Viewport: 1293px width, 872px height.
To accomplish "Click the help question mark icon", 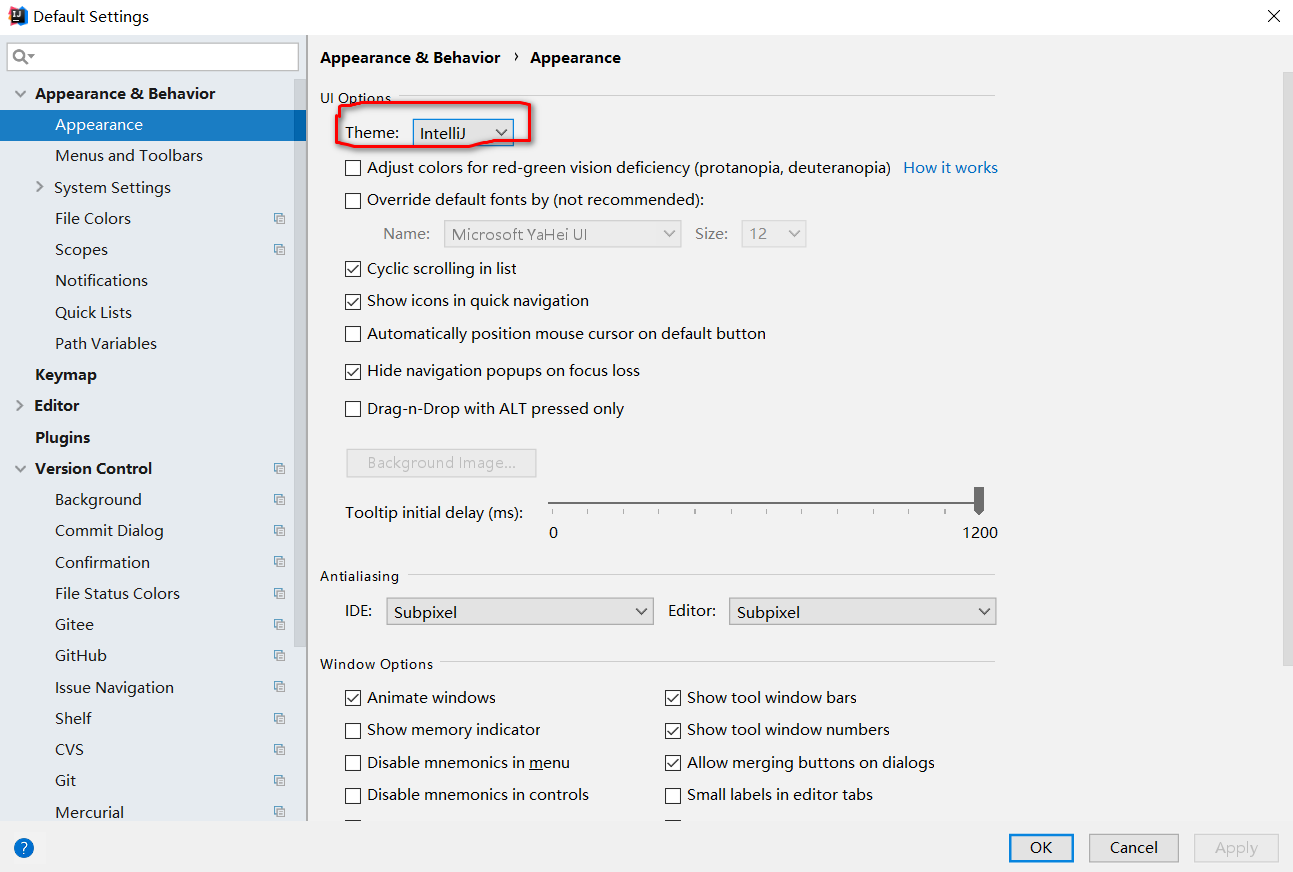I will [x=24, y=848].
